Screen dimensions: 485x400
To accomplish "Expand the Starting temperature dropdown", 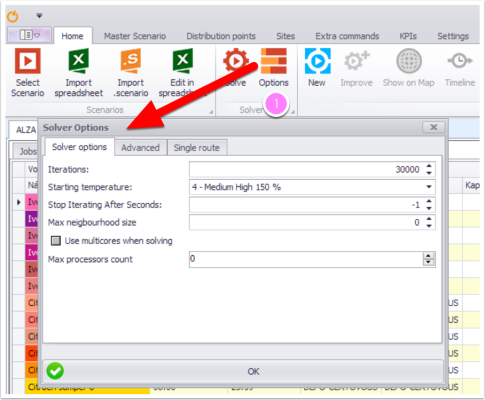I will click(x=429, y=187).
